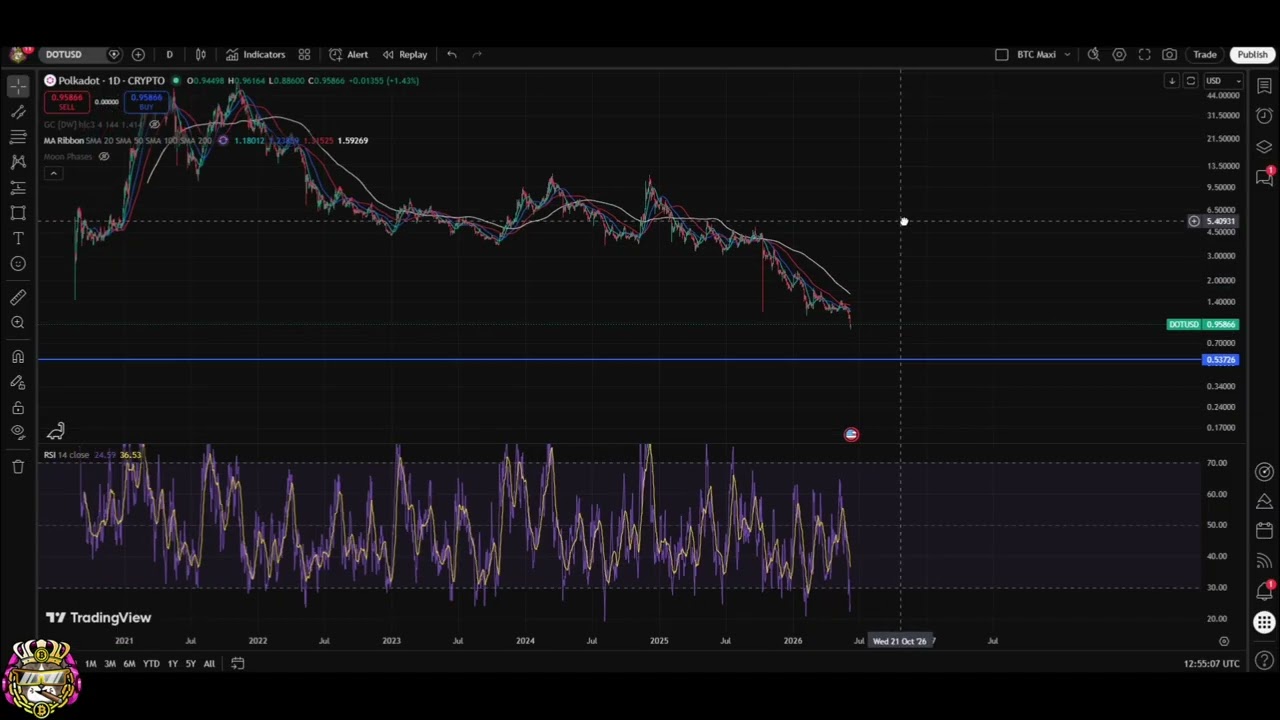The image size is (1280, 720).
Task: Toggle visibility of Moon Phases indicator
Action: tap(103, 156)
